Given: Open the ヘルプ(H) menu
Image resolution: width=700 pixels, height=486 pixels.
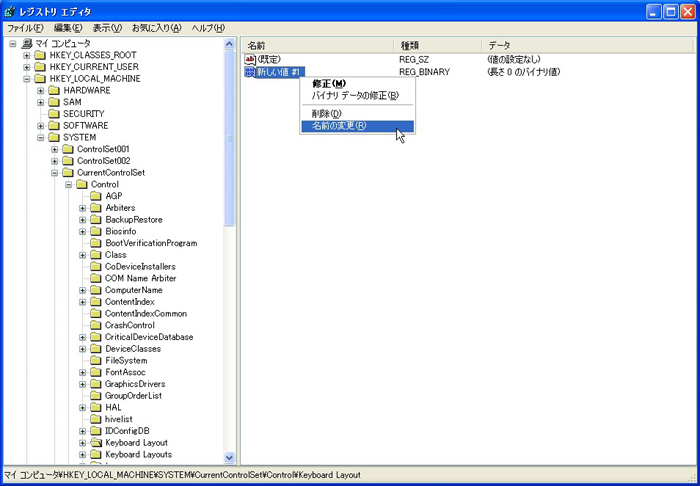Looking at the screenshot, I should tap(208, 28).
